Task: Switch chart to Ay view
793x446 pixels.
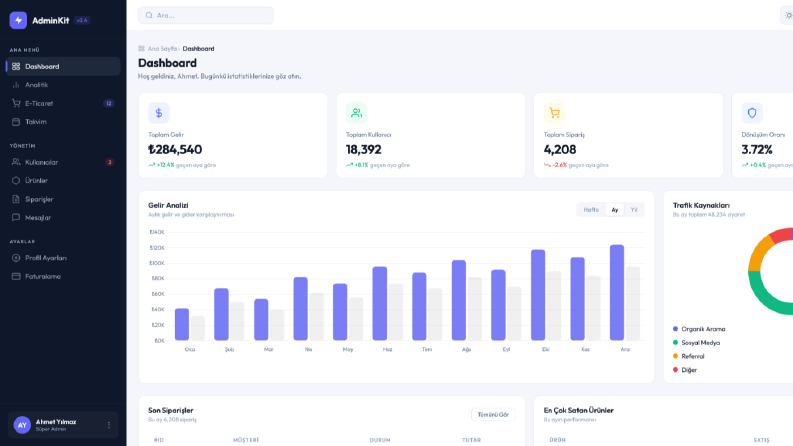Action: coord(614,209)
